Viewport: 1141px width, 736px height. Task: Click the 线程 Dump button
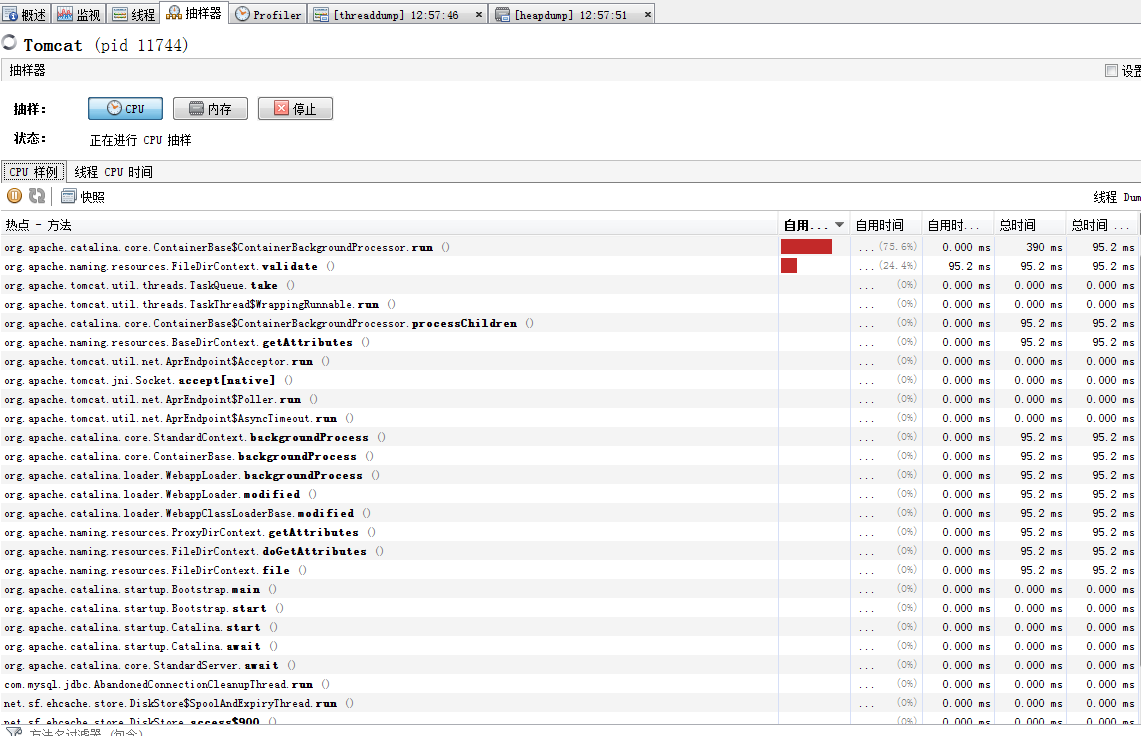coord(1117,197)
